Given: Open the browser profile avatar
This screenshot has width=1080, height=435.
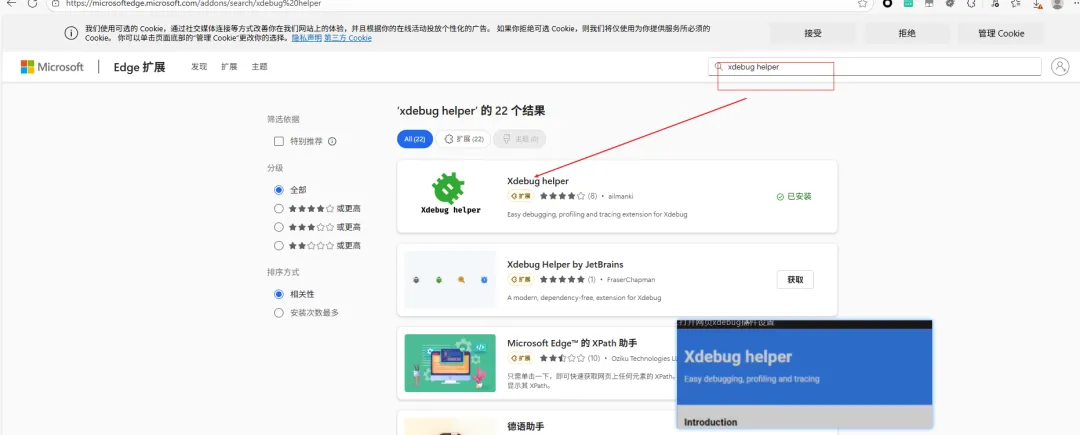Looking at the screenshot, I should (1057, 3).
